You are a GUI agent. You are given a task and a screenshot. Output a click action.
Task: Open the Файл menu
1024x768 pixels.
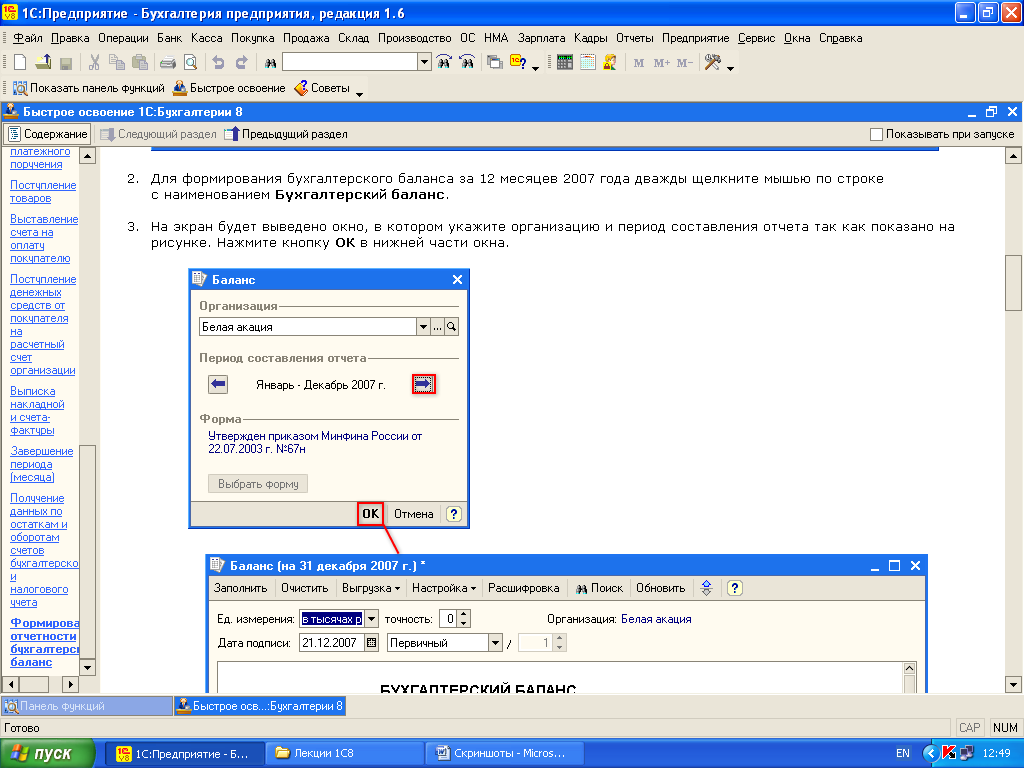pyautogui.click(x=28, y=38)
